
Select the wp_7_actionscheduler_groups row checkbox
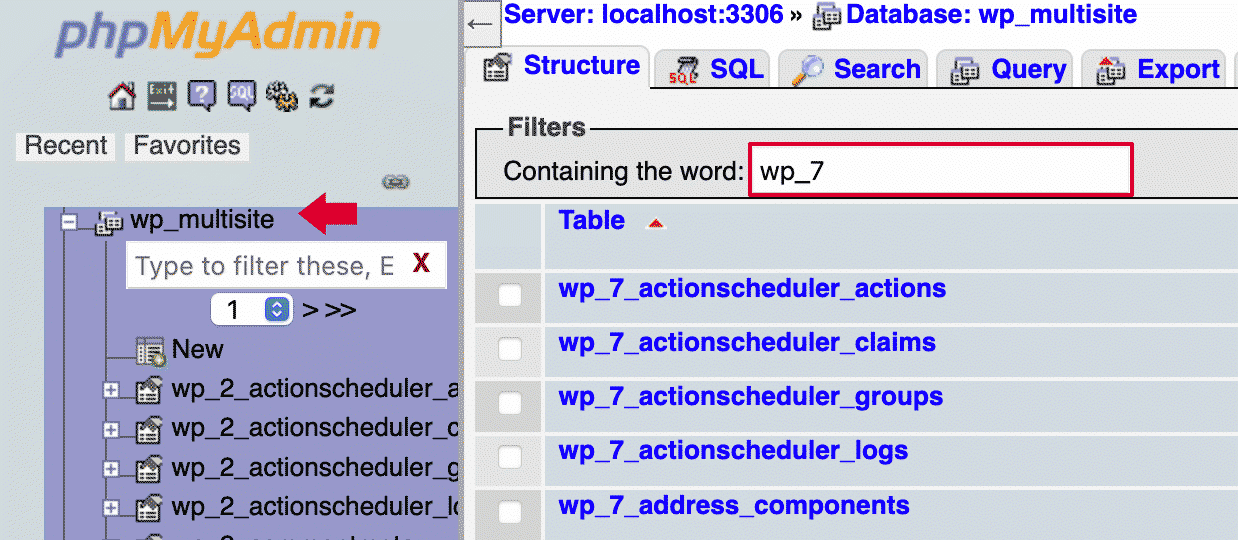click(510, 403)
